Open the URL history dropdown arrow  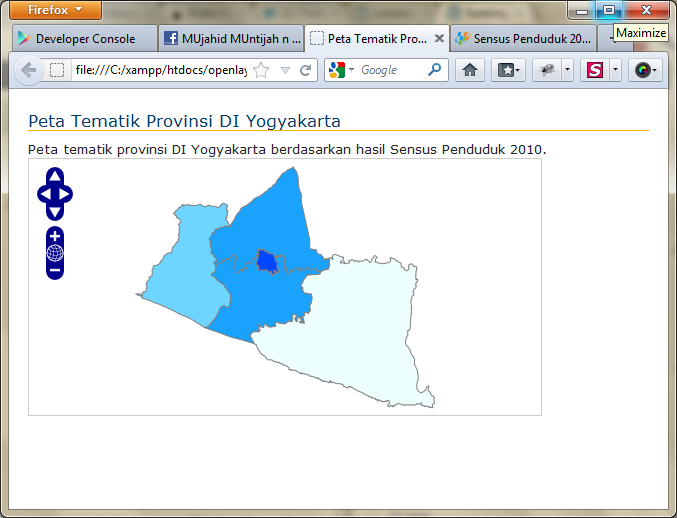click(285, 70)
